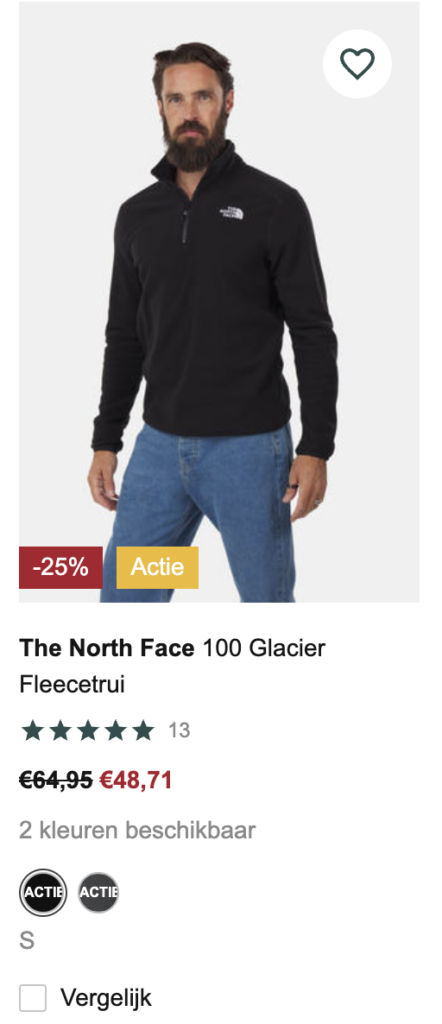The height and width of the screenshot is (1024, 442).
Task: Select the size S label
Action: pos(27,941)
